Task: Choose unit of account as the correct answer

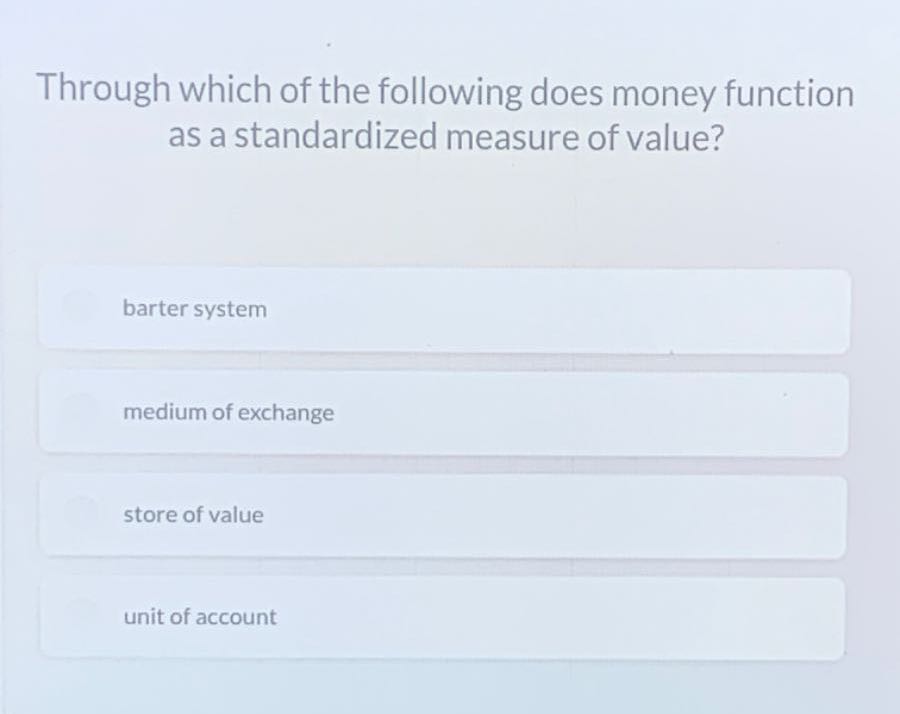Action: point(440,617)
